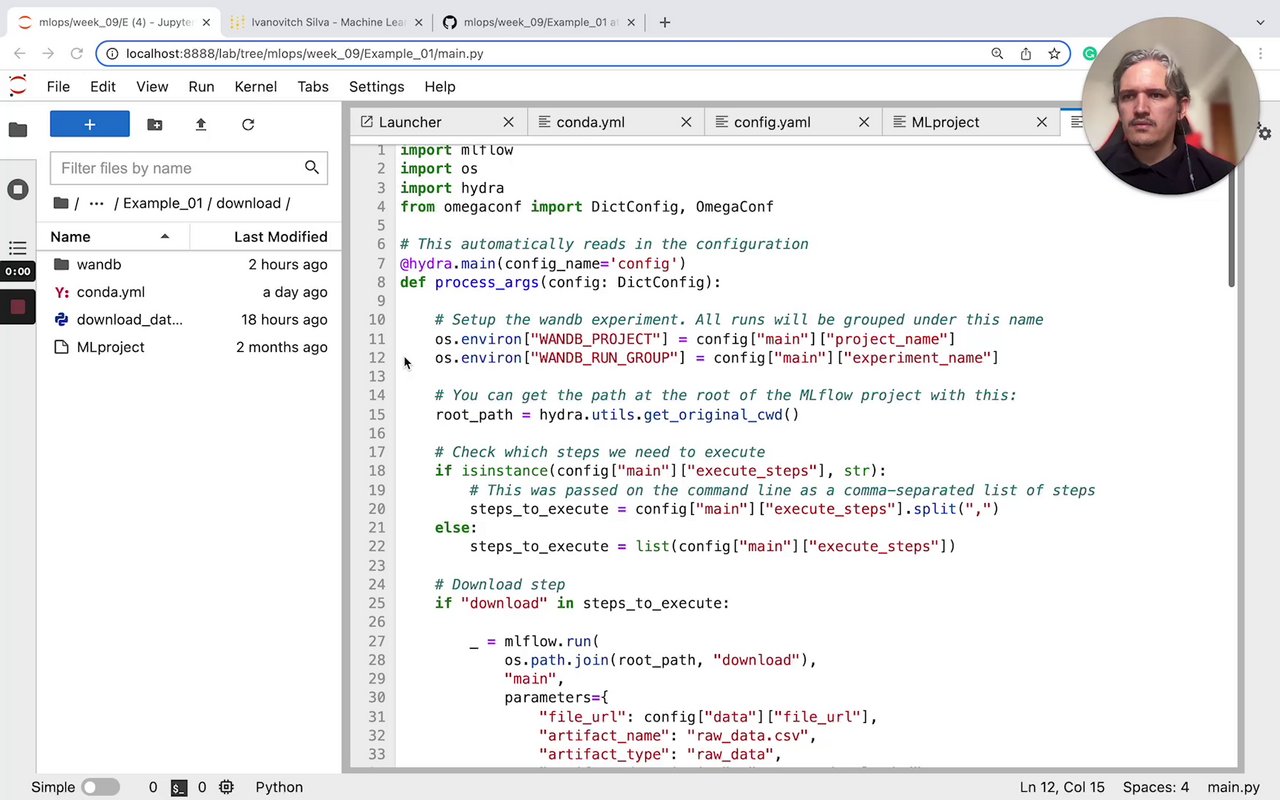Open the File Browser sidebar panel
This screenshot has width=1280, height=800.
pyautogui.click(x=17, y=129)
